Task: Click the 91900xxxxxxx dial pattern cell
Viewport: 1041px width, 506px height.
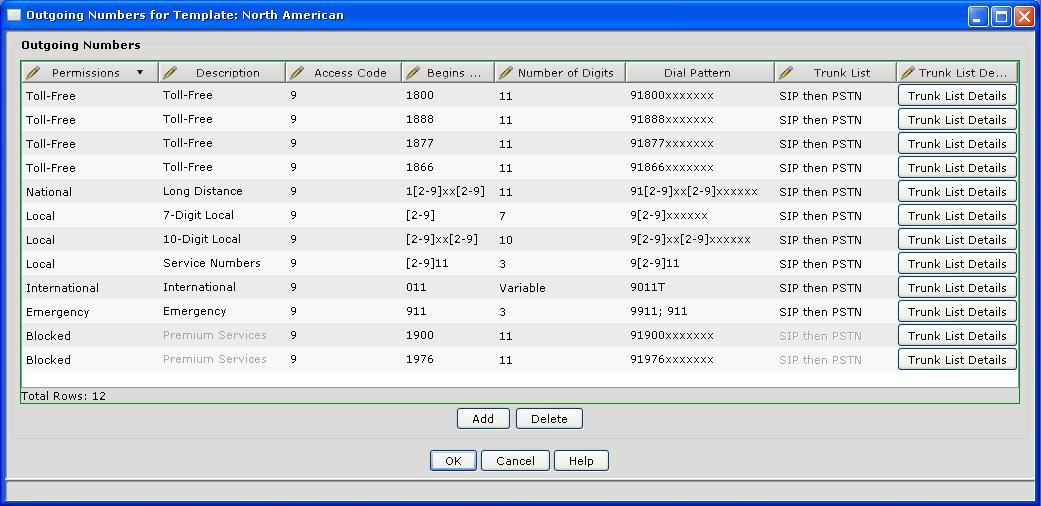Action: tap(700, 335)
